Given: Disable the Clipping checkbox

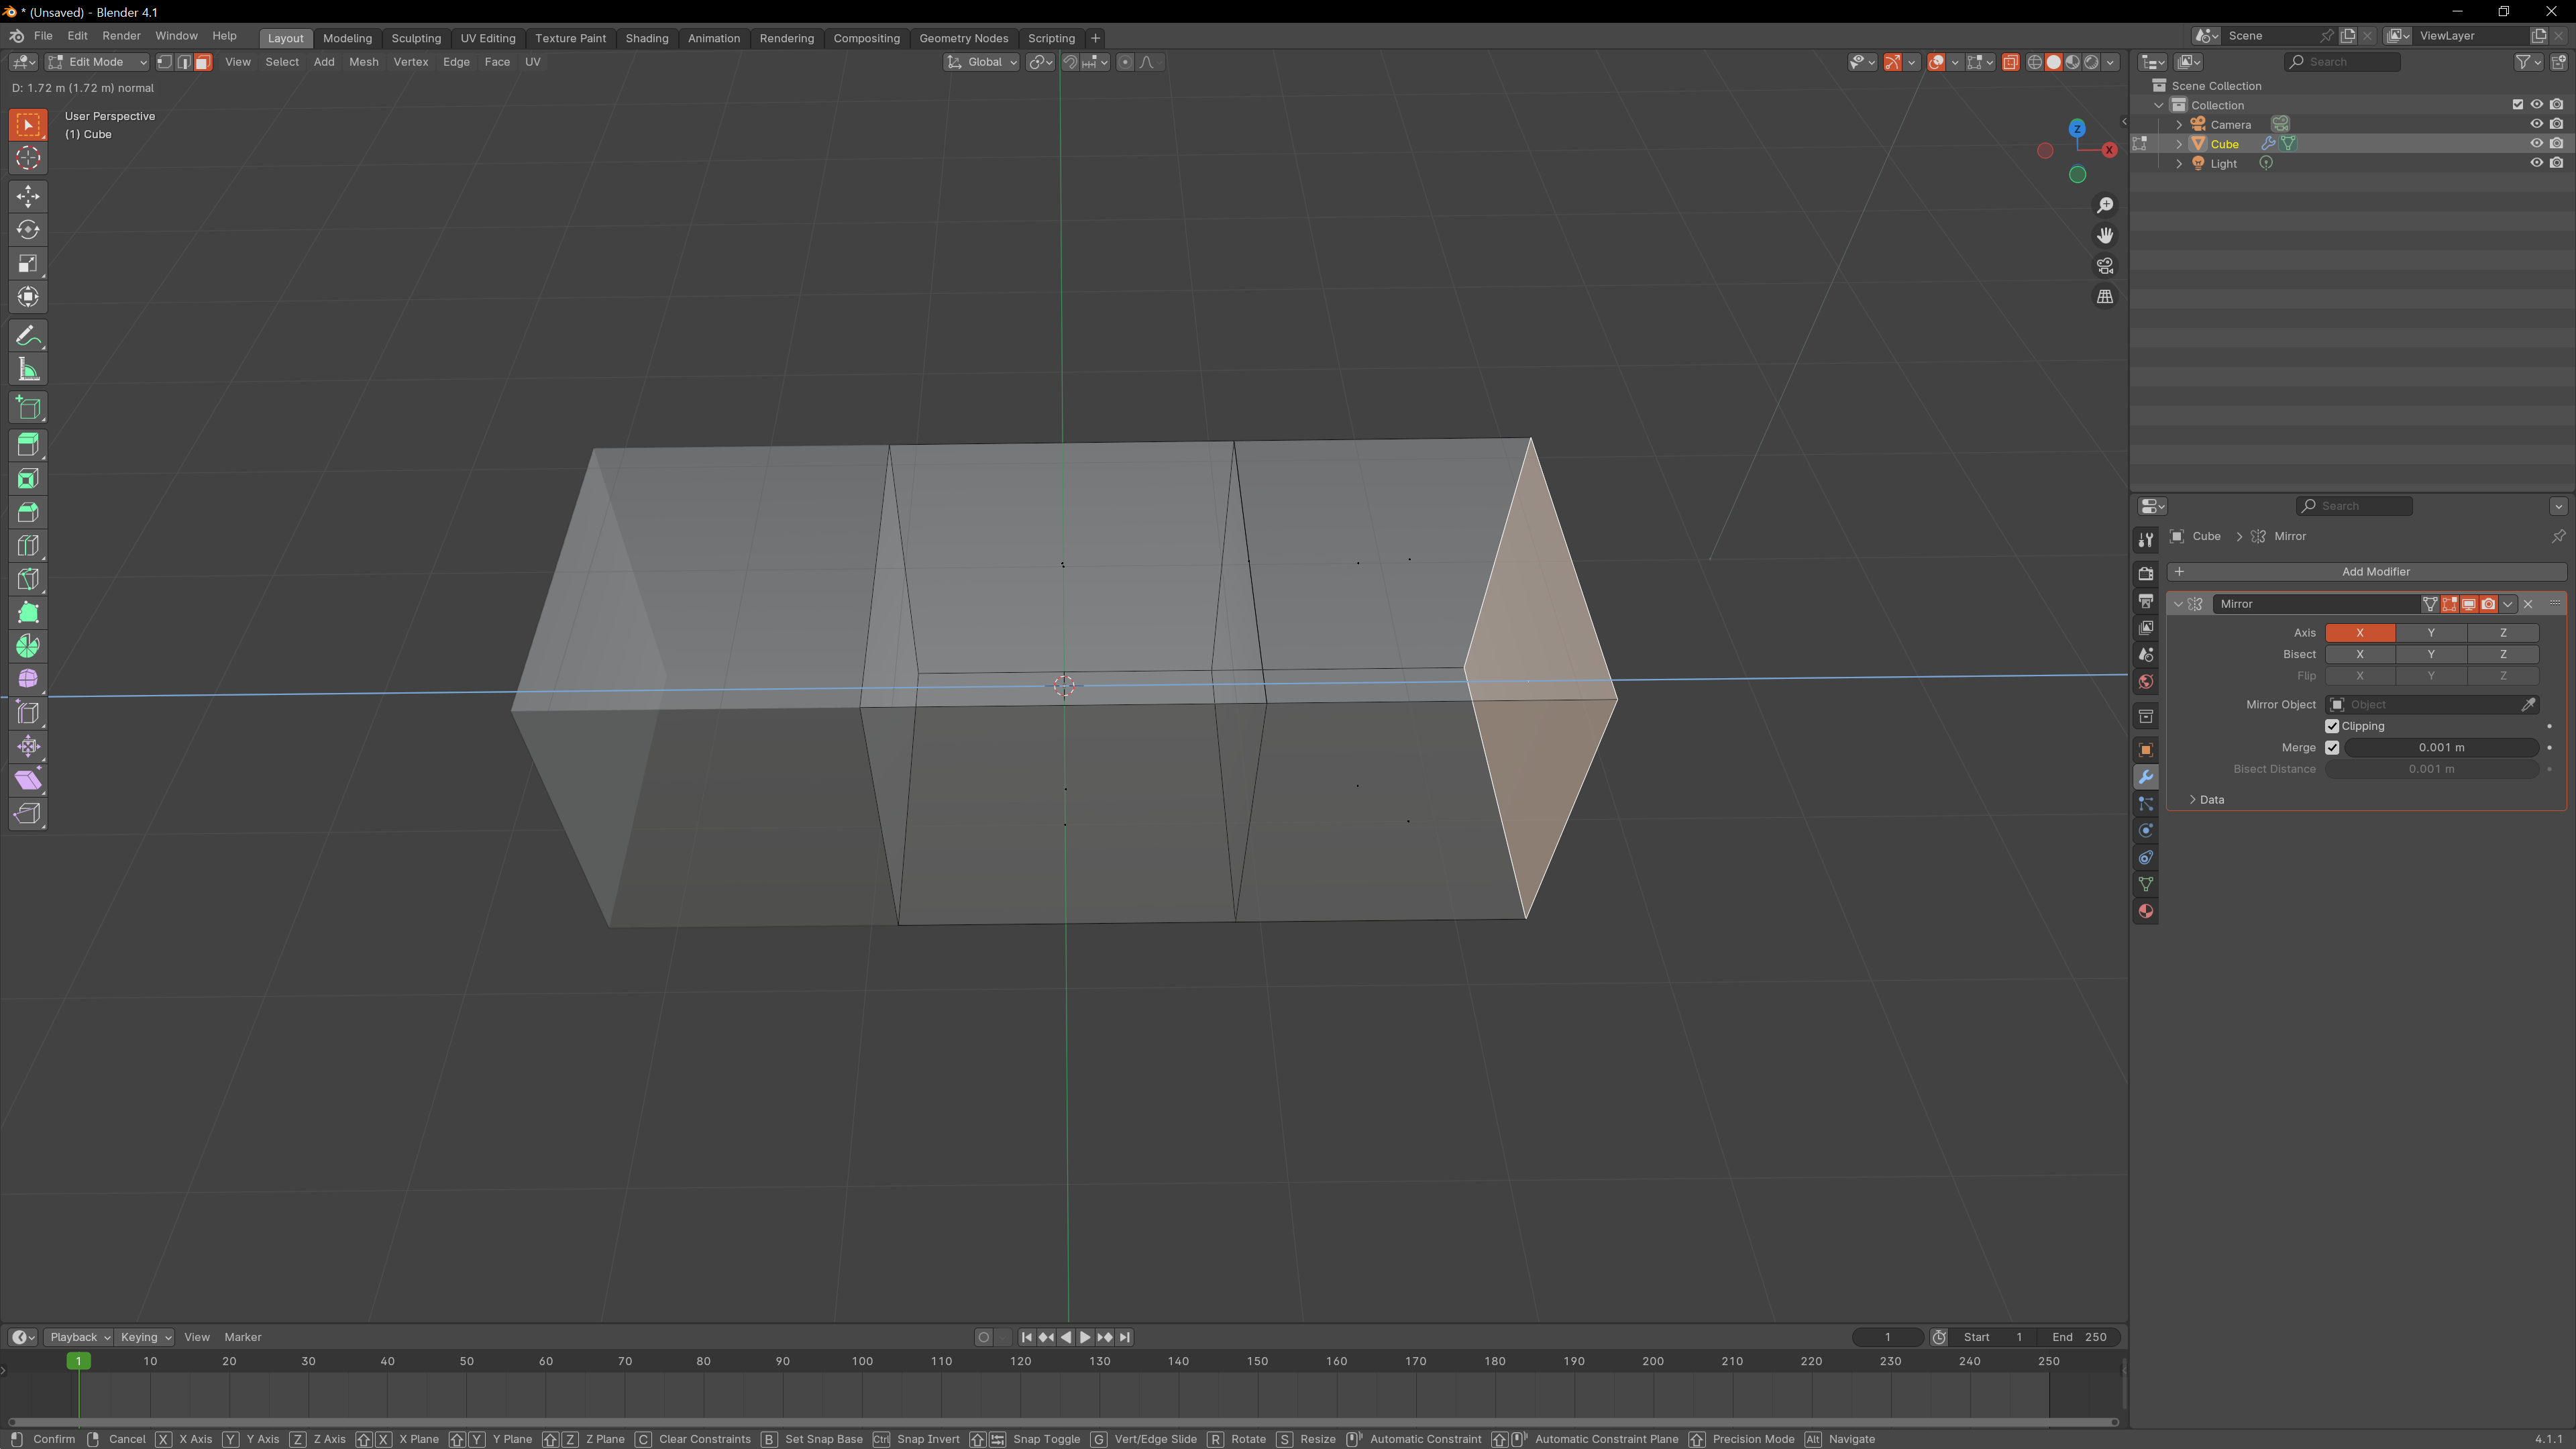Looking at the screenshot, I should pyautogui.click(x=2332, y=726).
